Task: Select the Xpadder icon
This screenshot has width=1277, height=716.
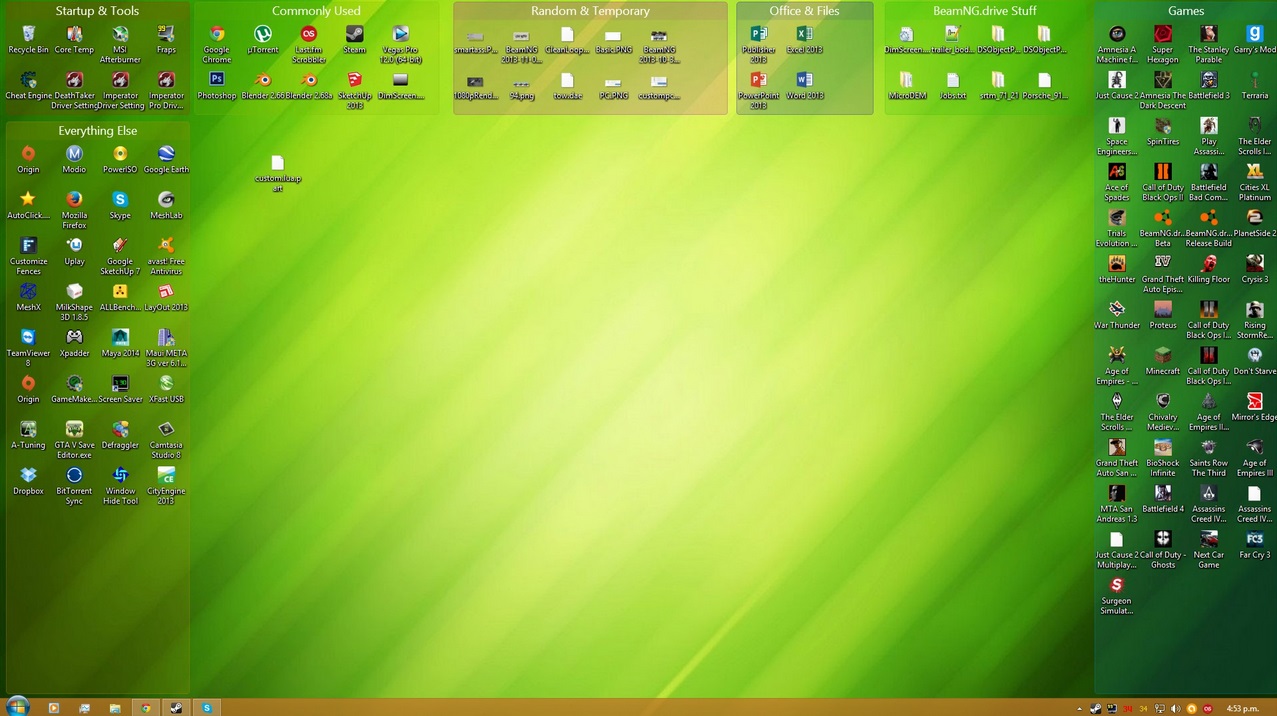Action: [x=74, y=344]
